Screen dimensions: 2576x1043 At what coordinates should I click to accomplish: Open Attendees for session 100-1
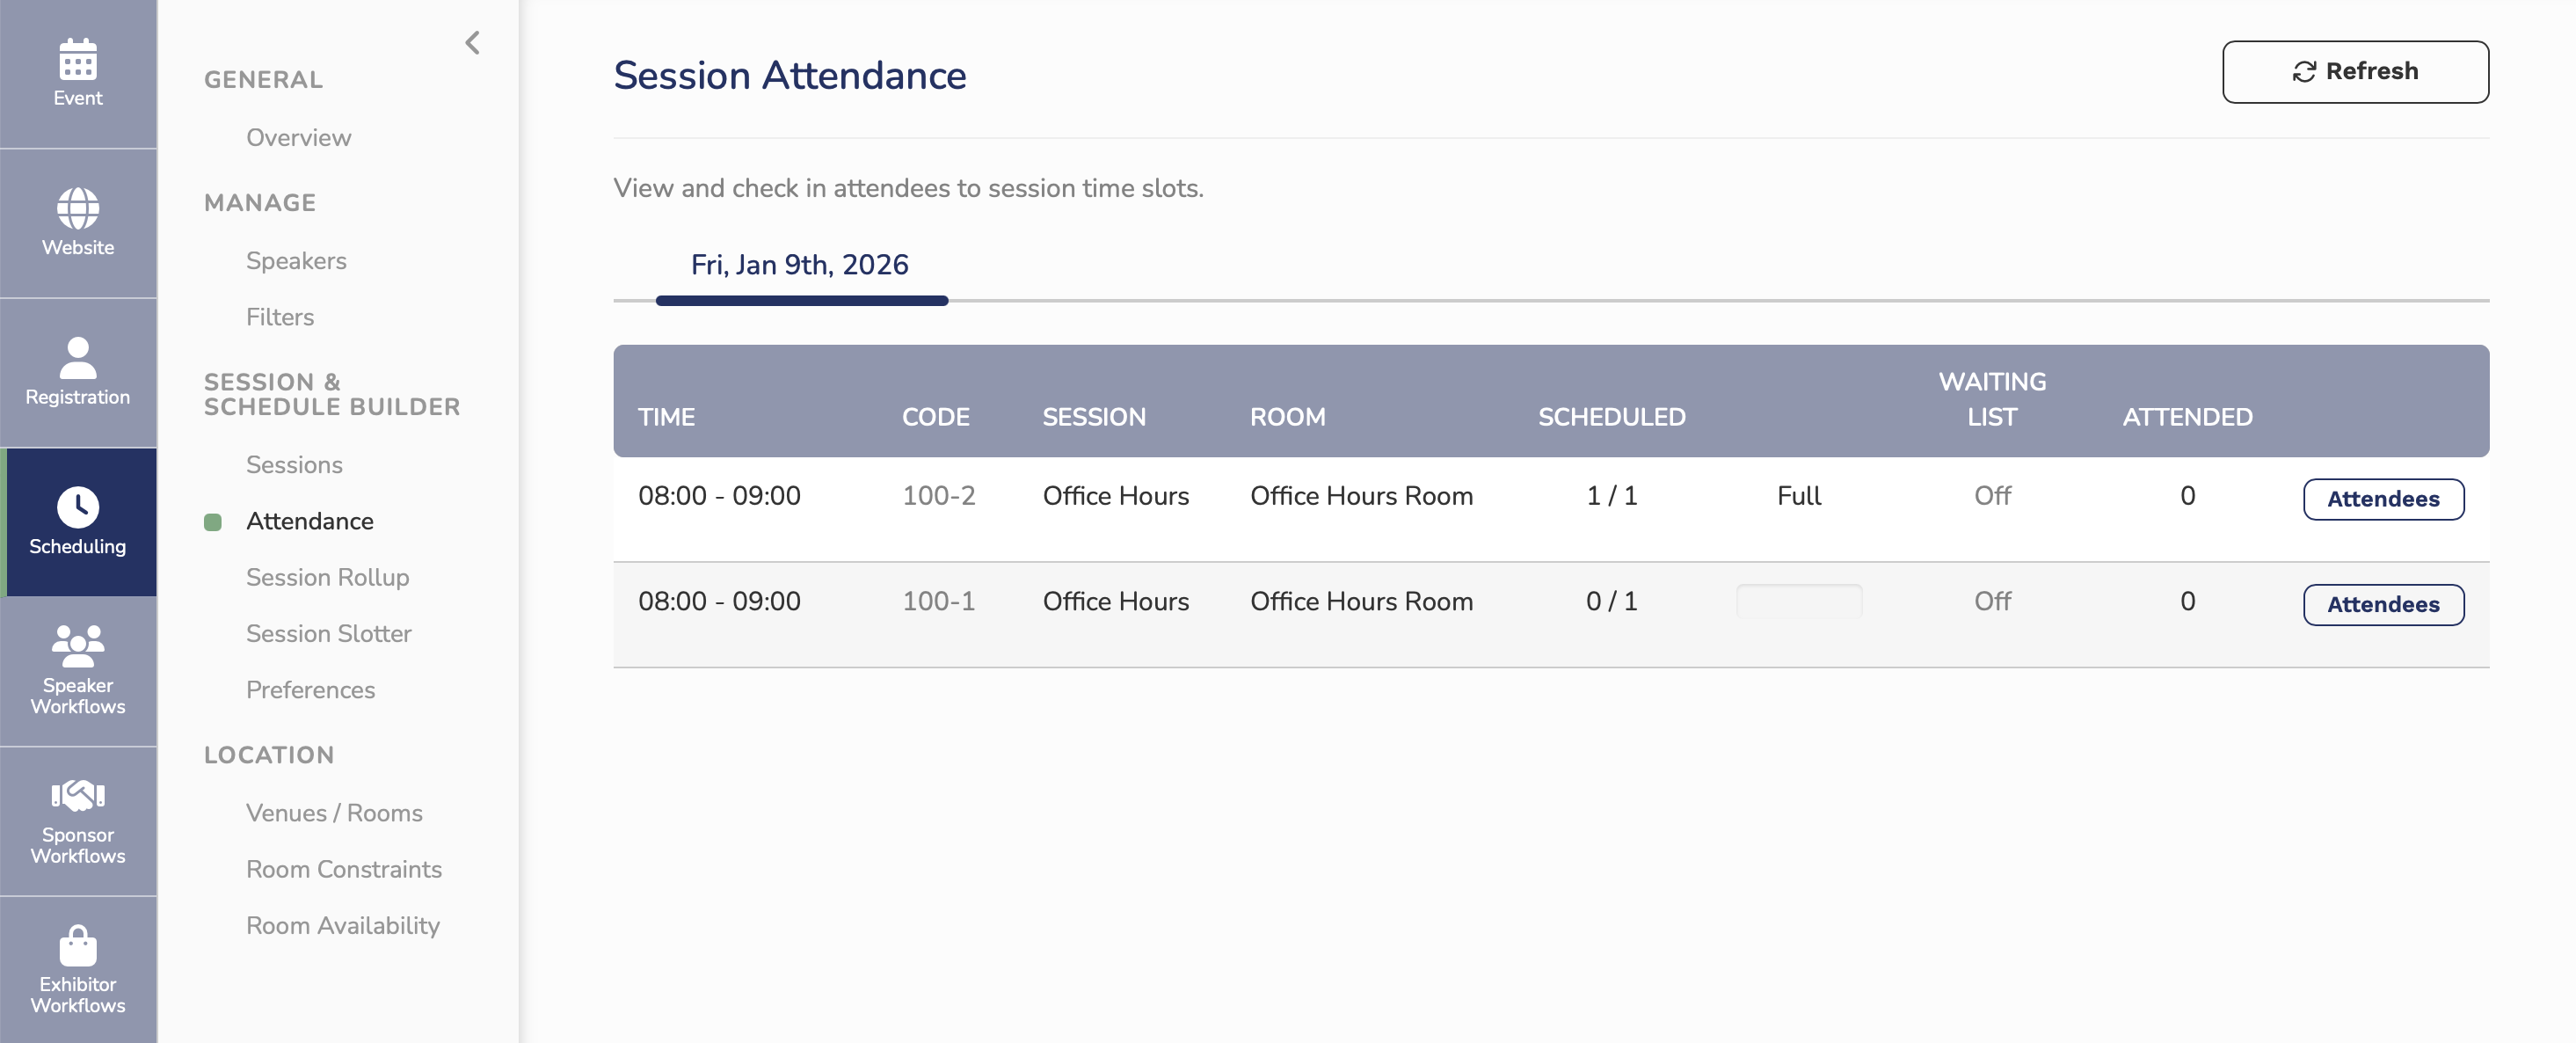pos(2383,605)
